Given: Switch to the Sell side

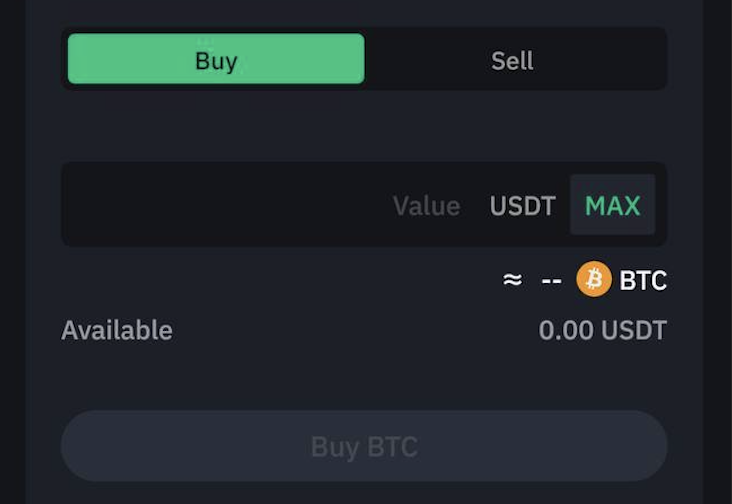Looking at the screenshot, I should (x=512, y=60).
